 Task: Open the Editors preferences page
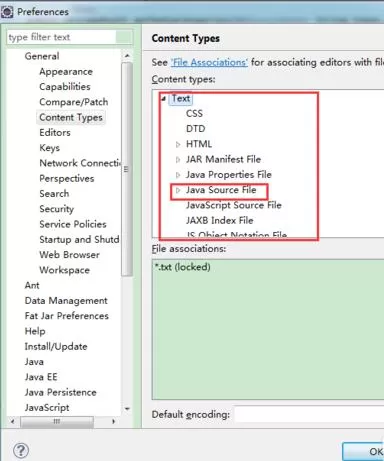[x=55, y=132]
